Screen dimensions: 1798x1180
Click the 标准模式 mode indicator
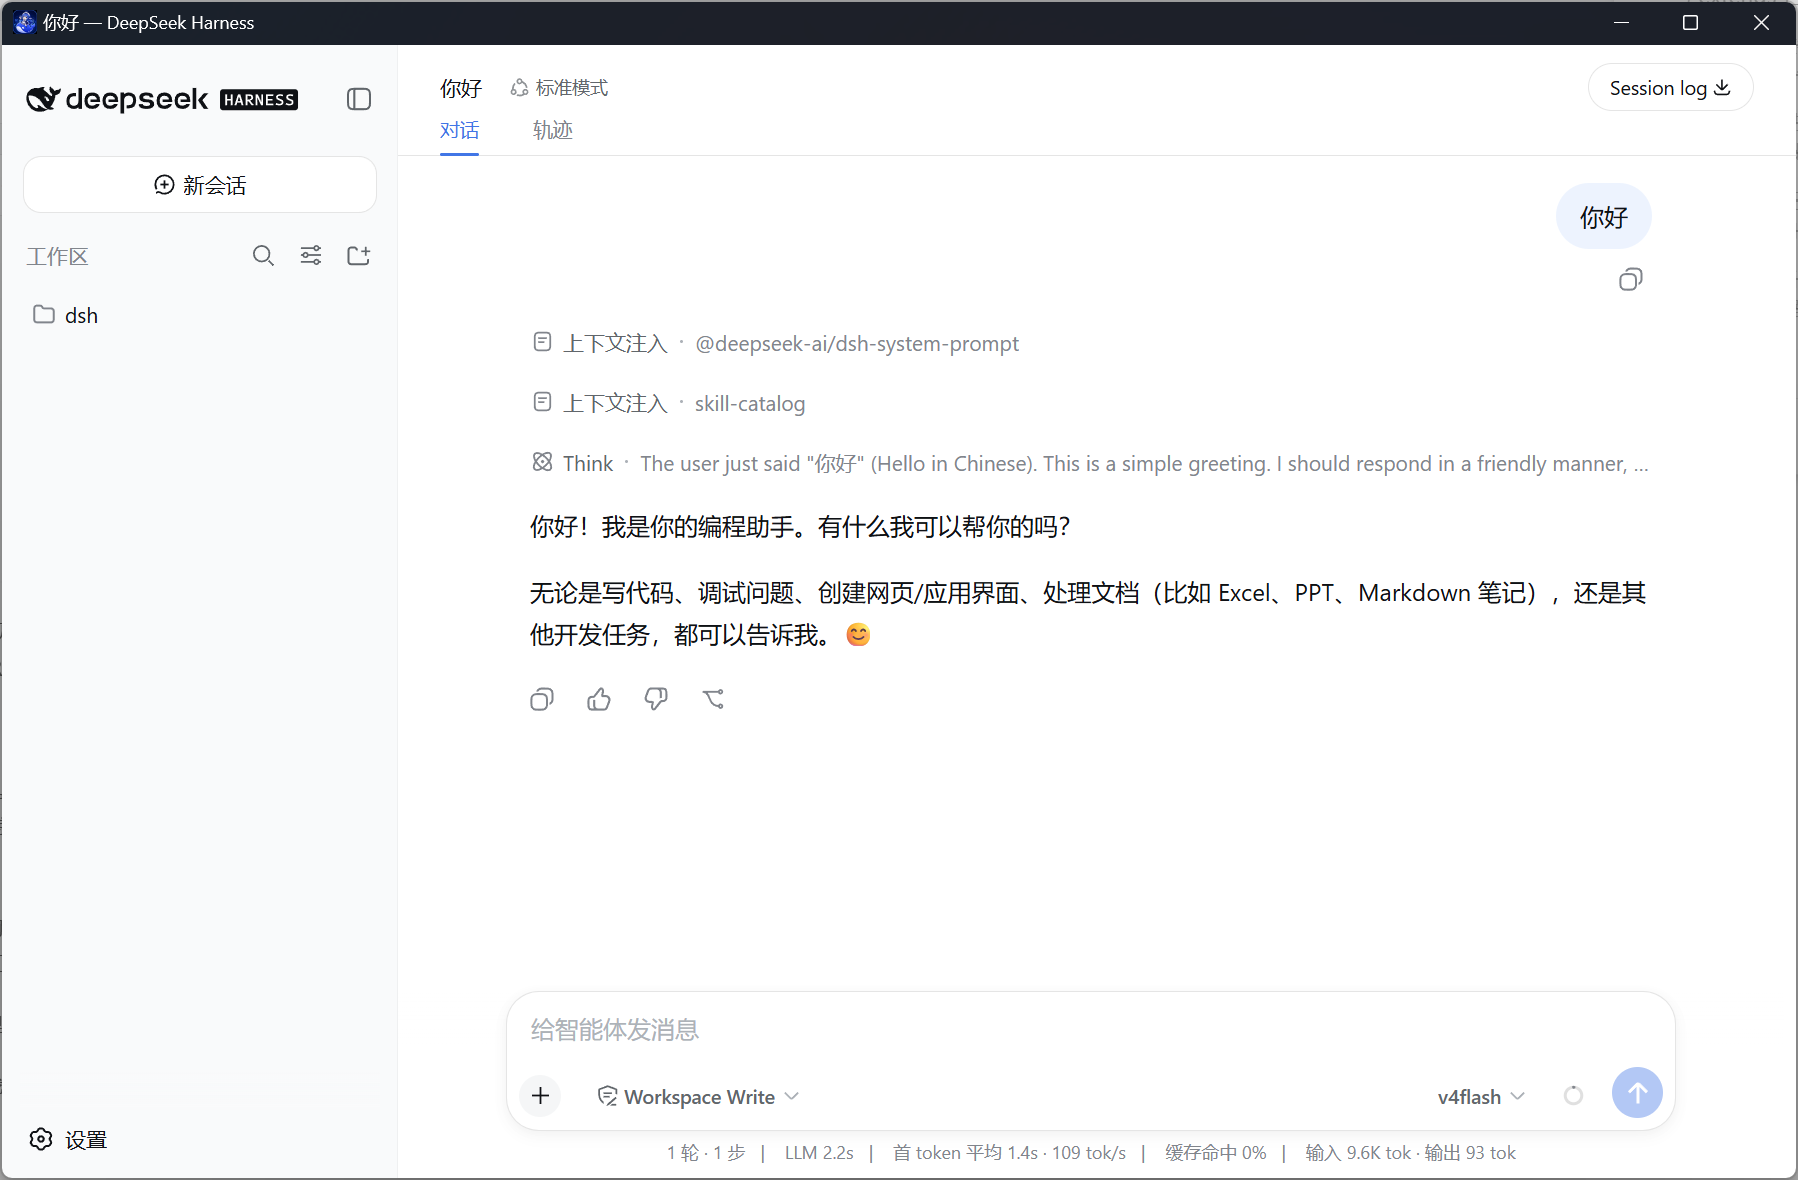point(559,88)
